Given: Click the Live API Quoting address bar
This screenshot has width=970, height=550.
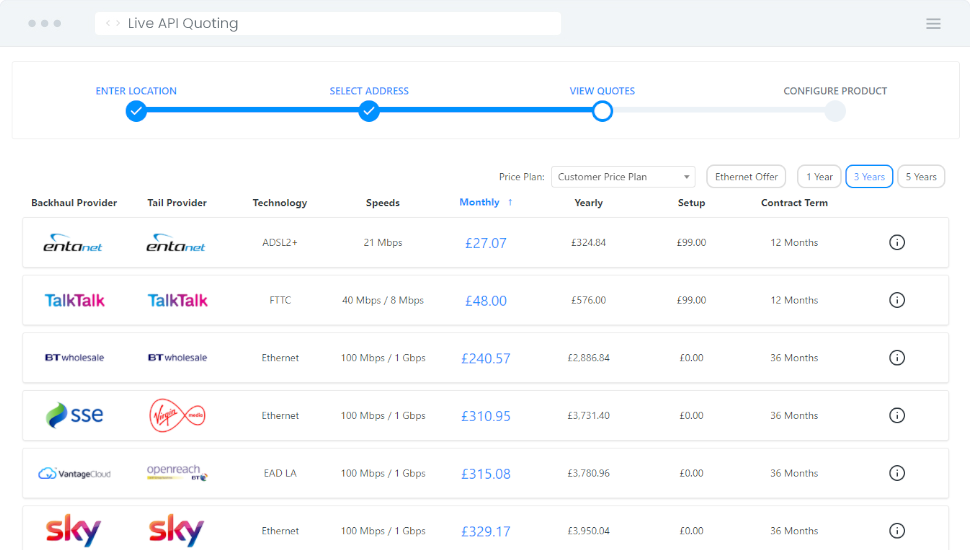Looking at the screenshot, I should 328,24.
